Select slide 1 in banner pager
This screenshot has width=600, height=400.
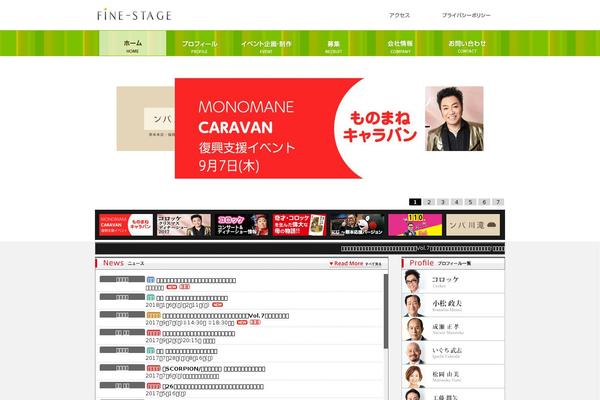pyautogui.click(x=415, y=202)
